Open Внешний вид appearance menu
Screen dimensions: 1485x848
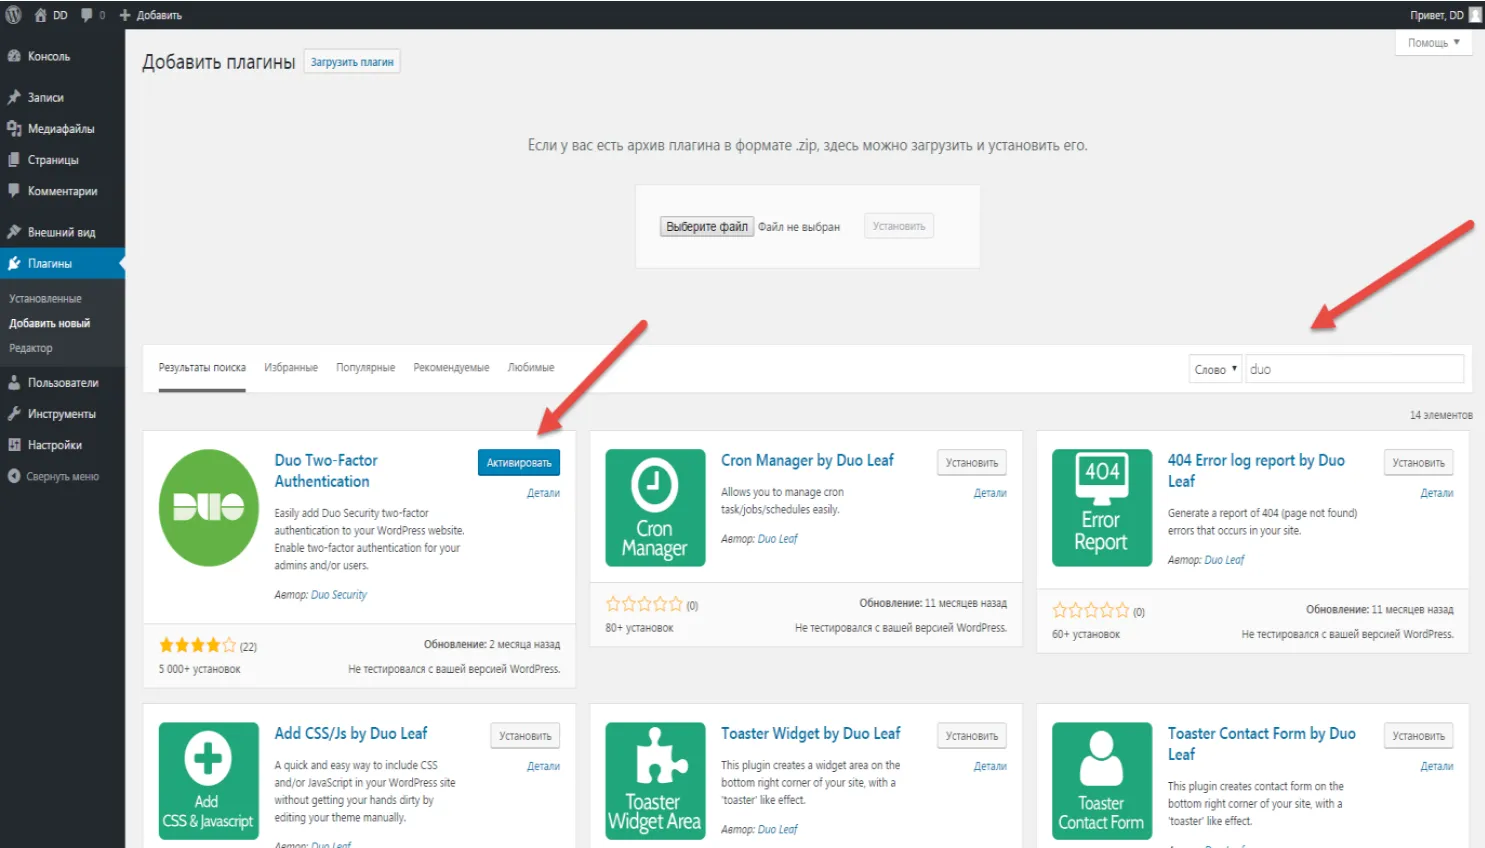click(62, 232)
